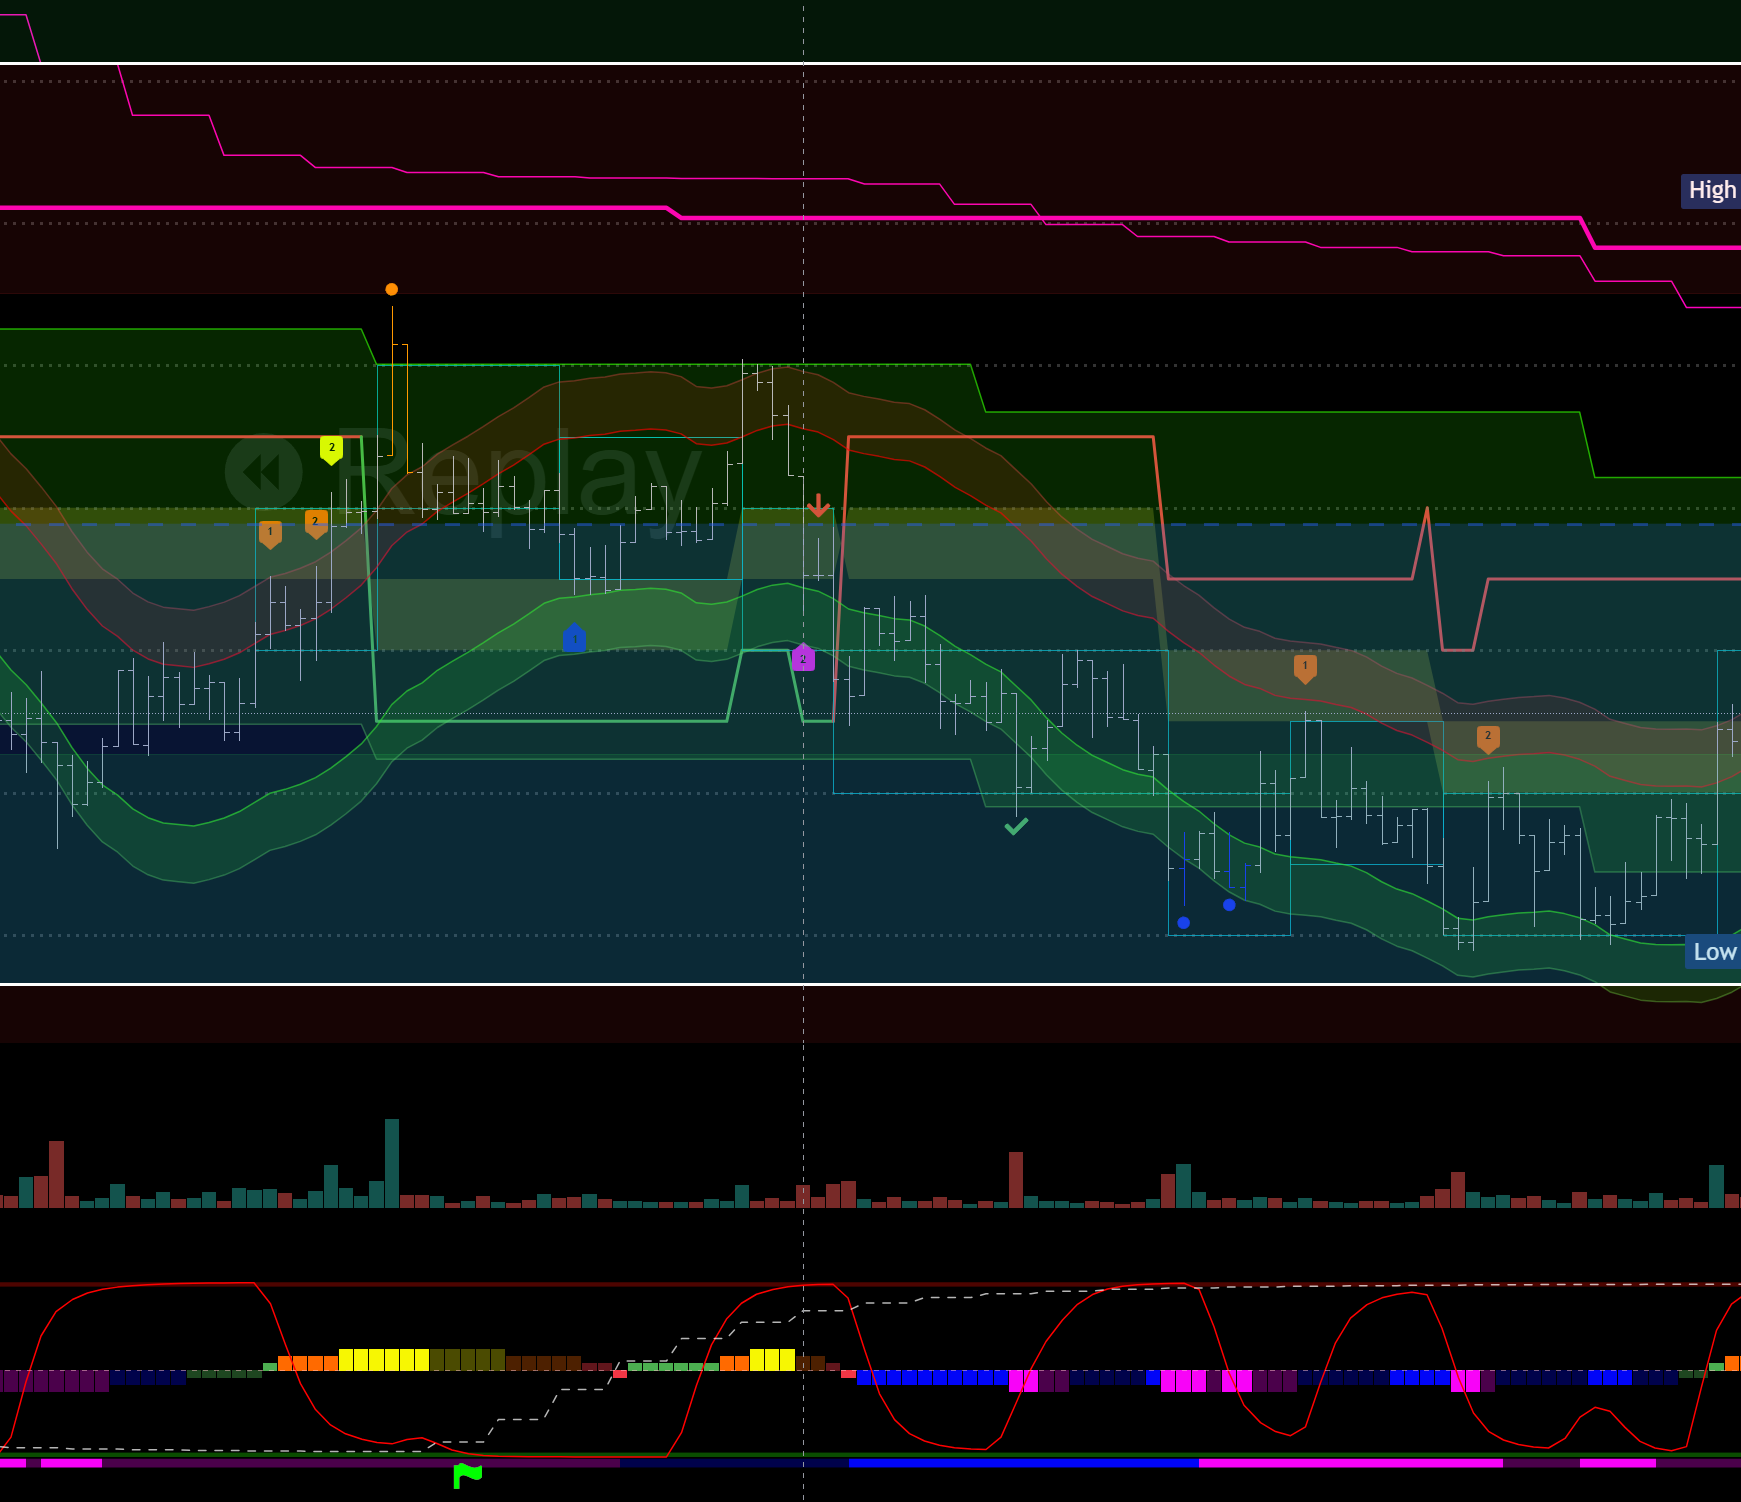
Task: Click the Replay rewind watermark icon
Action: pyautogui.click(x=263, y=472)
